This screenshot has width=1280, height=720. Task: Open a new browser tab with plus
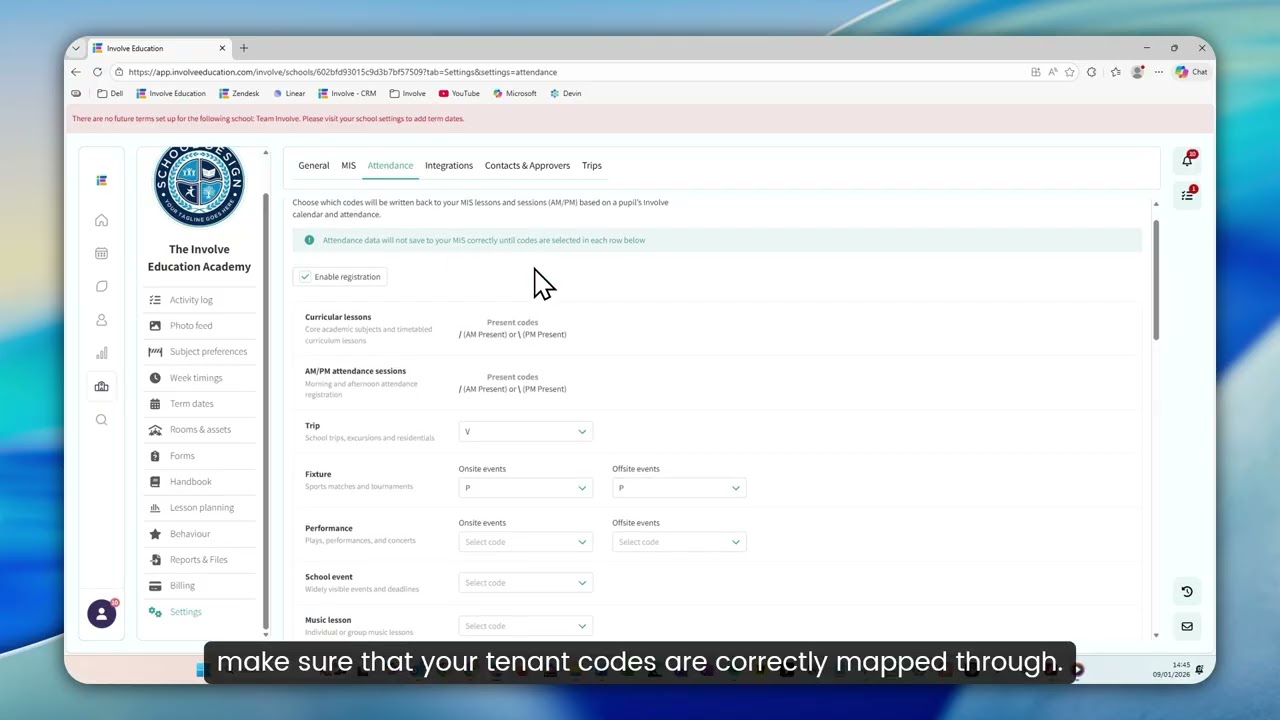click(x=243, y=48)
